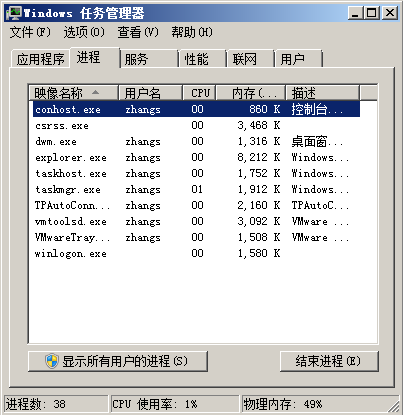Select the 进程 tab
The height and width of the screenshot is (415, 403).
(94, 57)
